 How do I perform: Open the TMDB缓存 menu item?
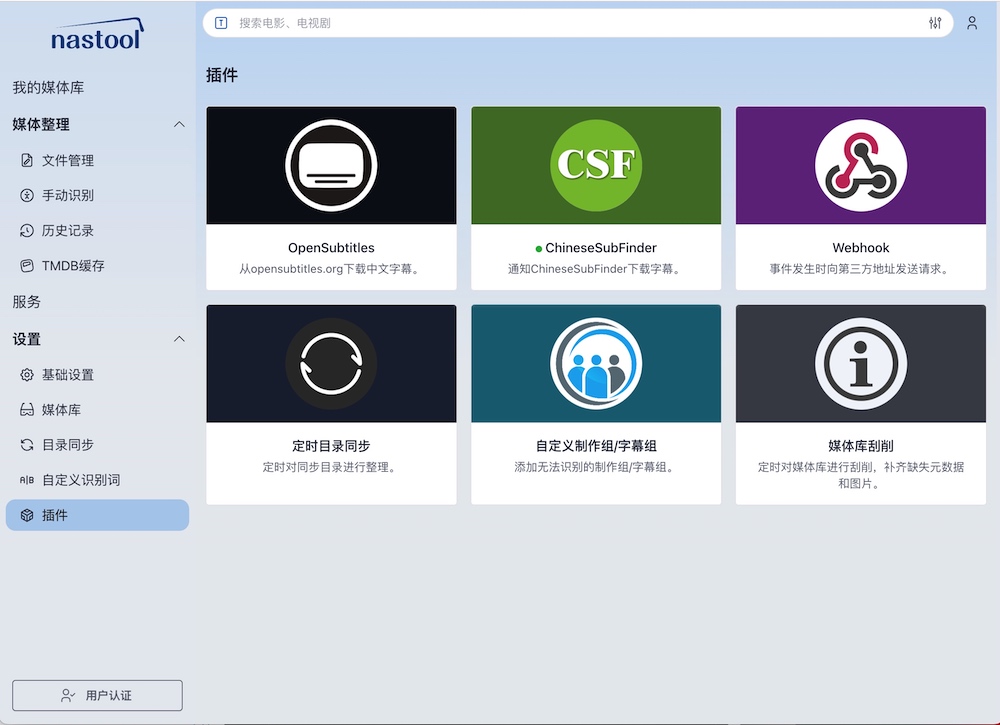(73, 265)
